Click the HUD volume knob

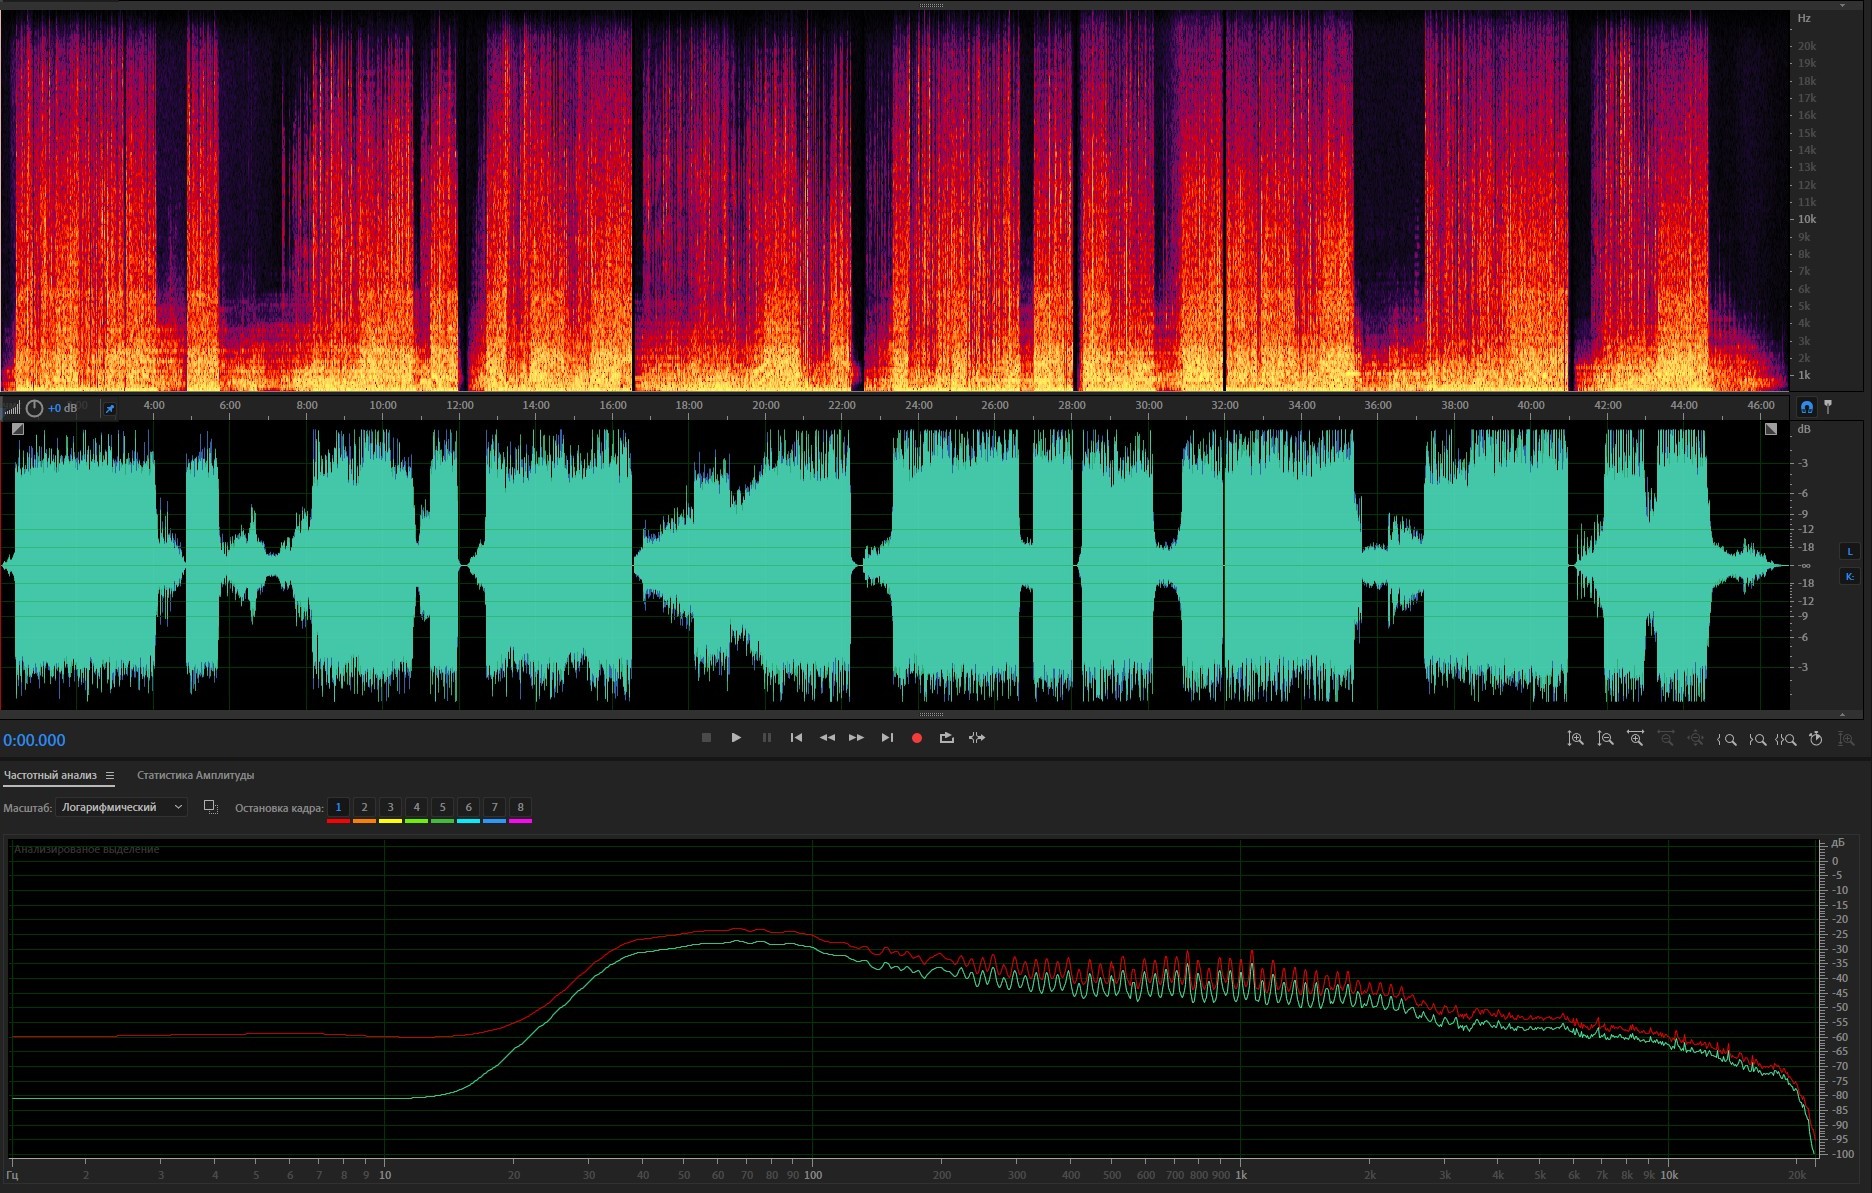[35, 408]
